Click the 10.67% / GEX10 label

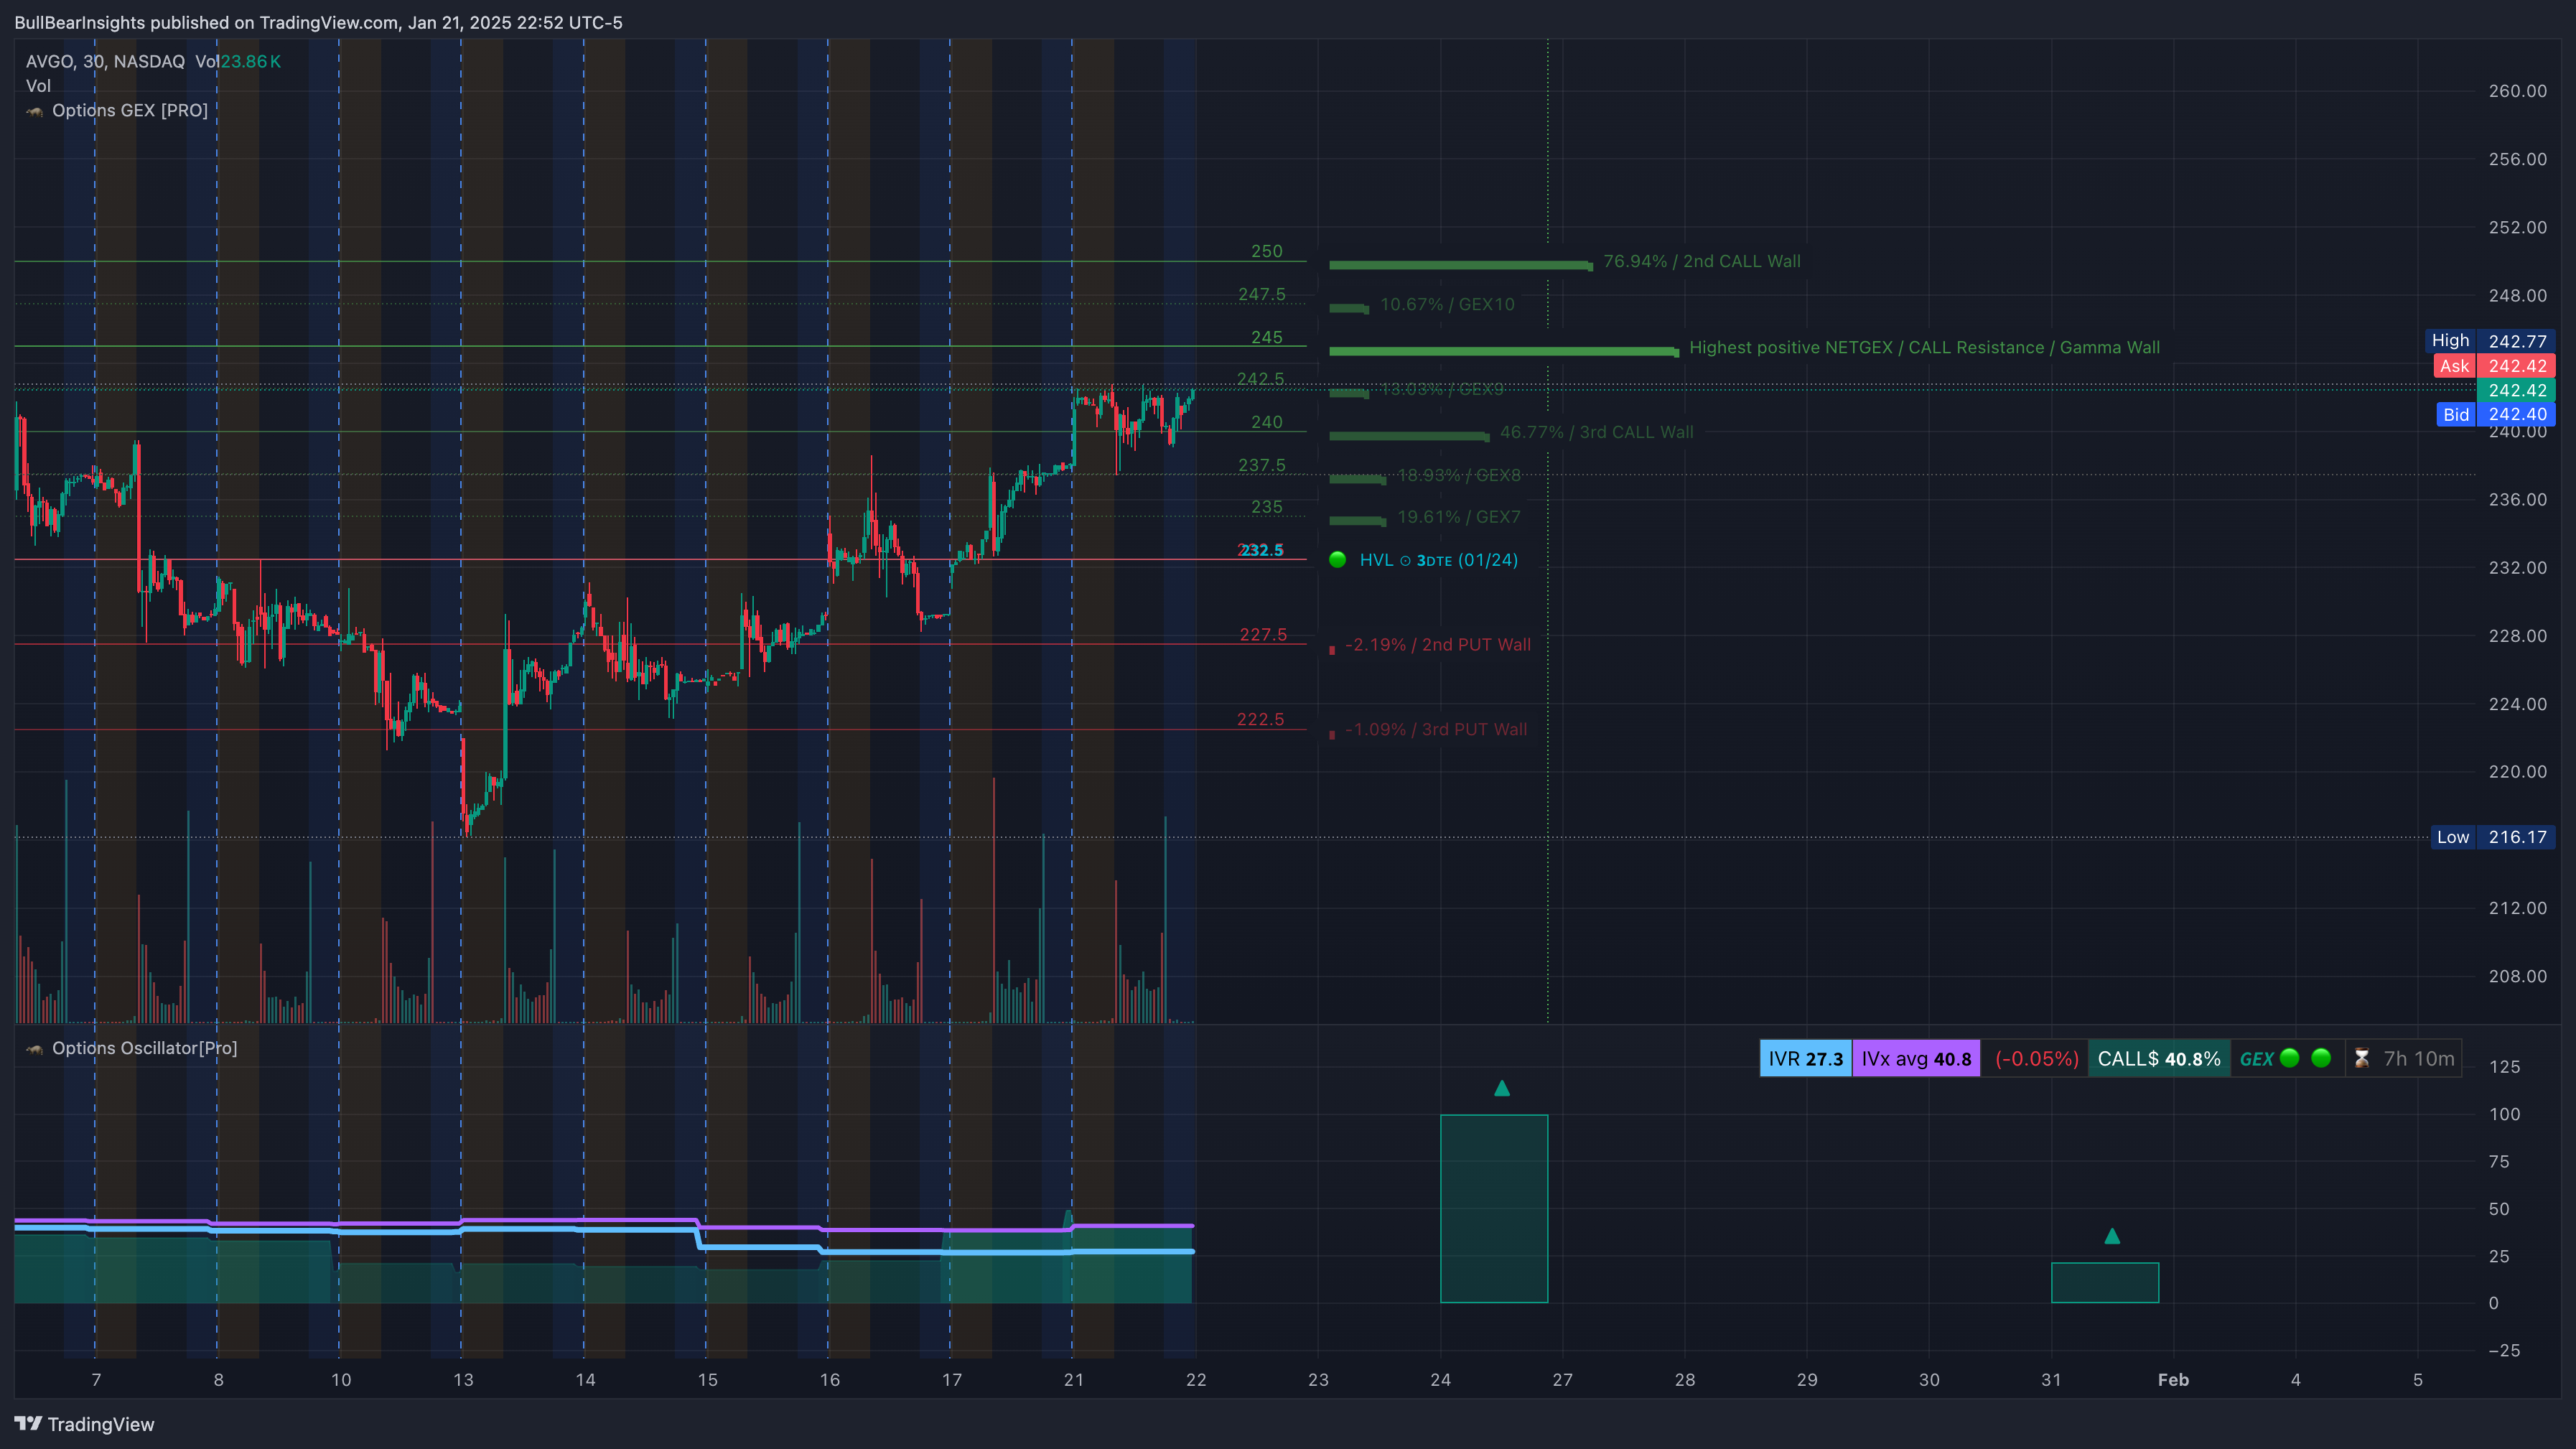[1447, 305]
